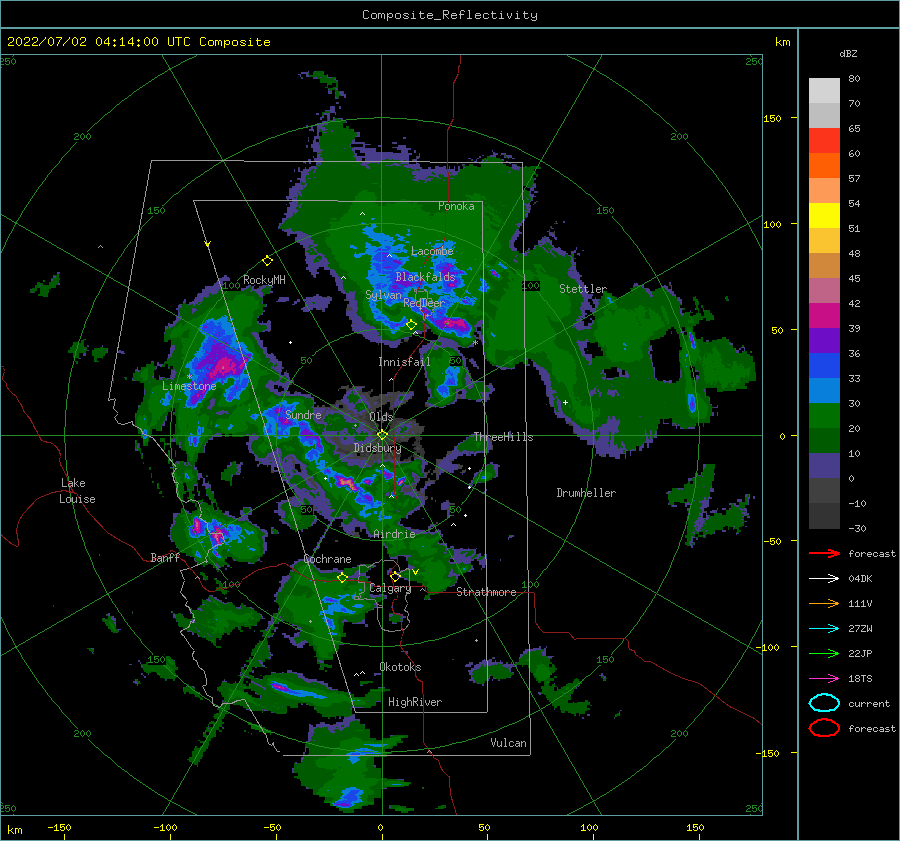This screenshot has height=841, width=900.
Task: Click the Vulcan town label
Action: (x=508, y=742)
